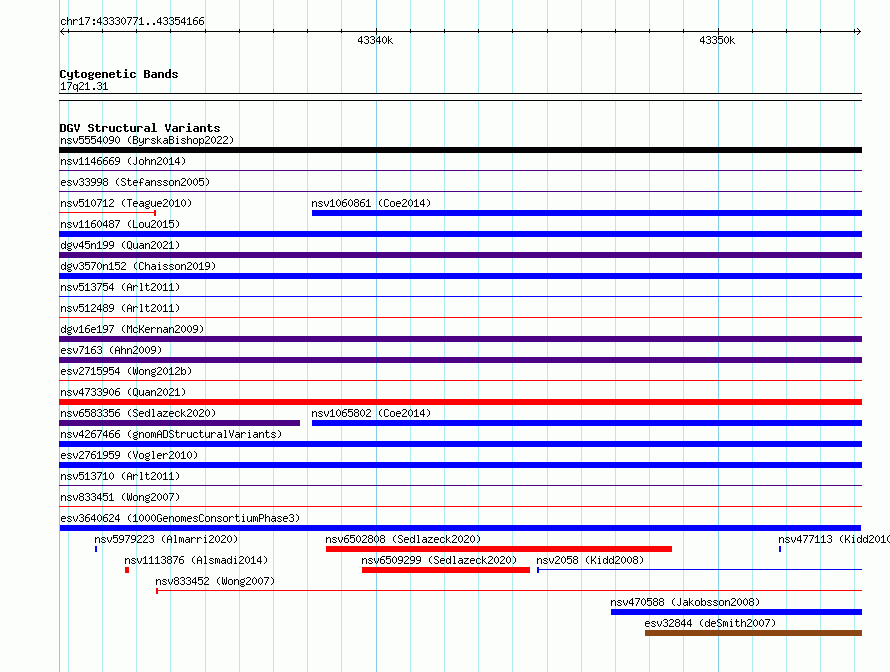Viewport: 890px width, 672px height.
Task: Click nsv5979223 (Almarri2020) label
Action: (x=166, y=539)
